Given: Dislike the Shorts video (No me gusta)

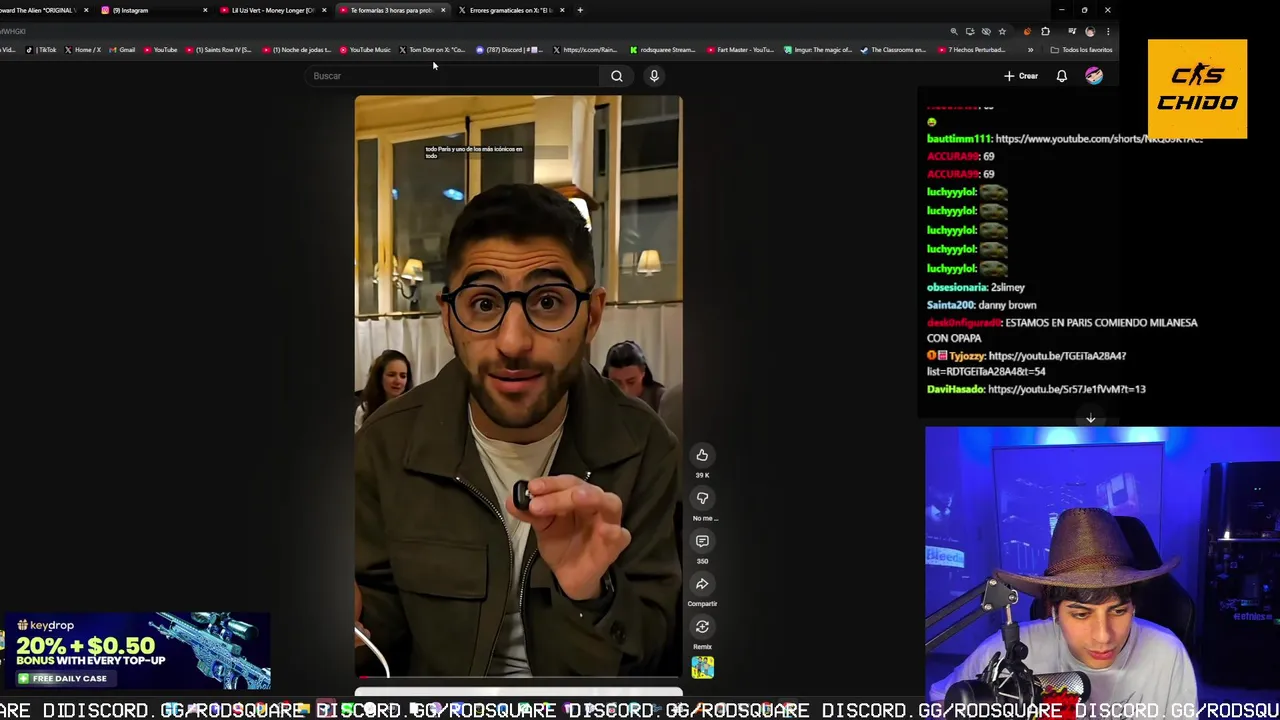Looking at the screenshot, I should [702, 498].
